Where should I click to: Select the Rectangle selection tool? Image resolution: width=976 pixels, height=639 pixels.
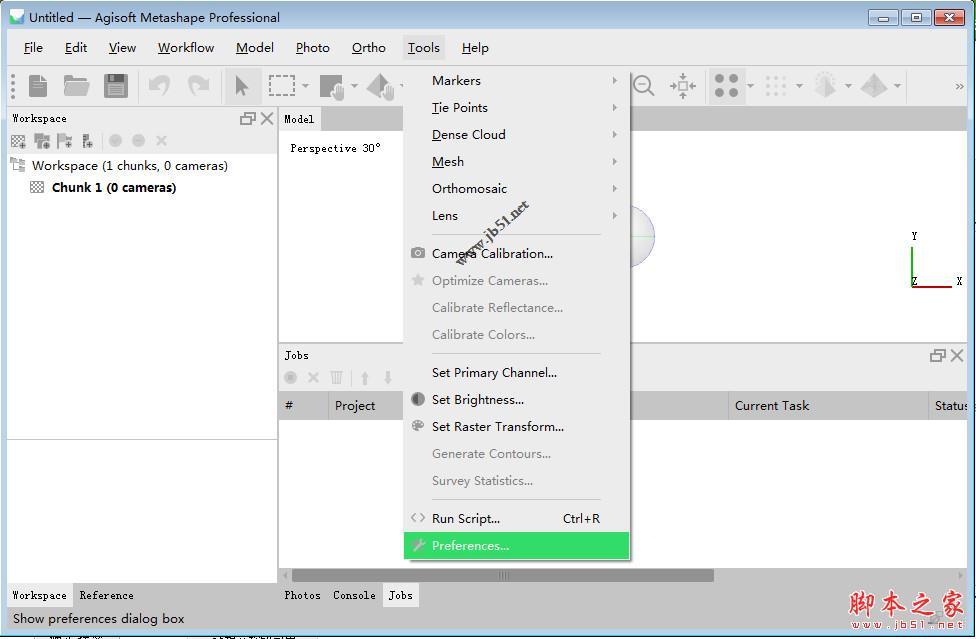282,85
